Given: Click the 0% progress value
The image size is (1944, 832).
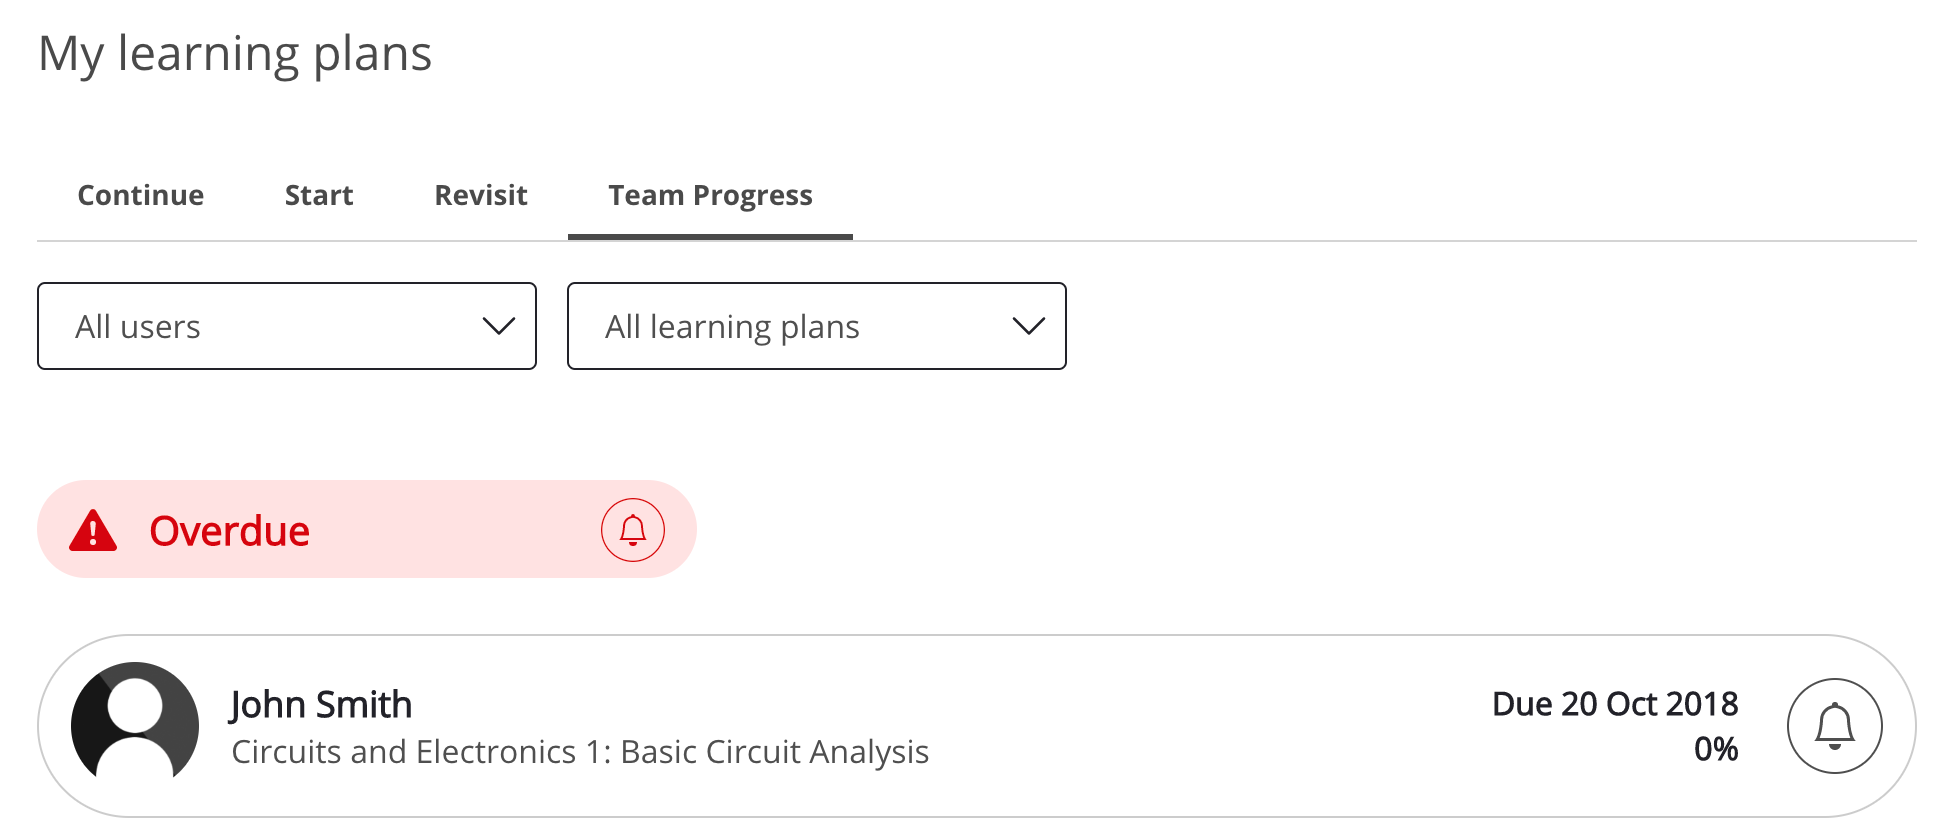Looking at the screenshot, I should pyautogui.click(x=1716, y=749).
